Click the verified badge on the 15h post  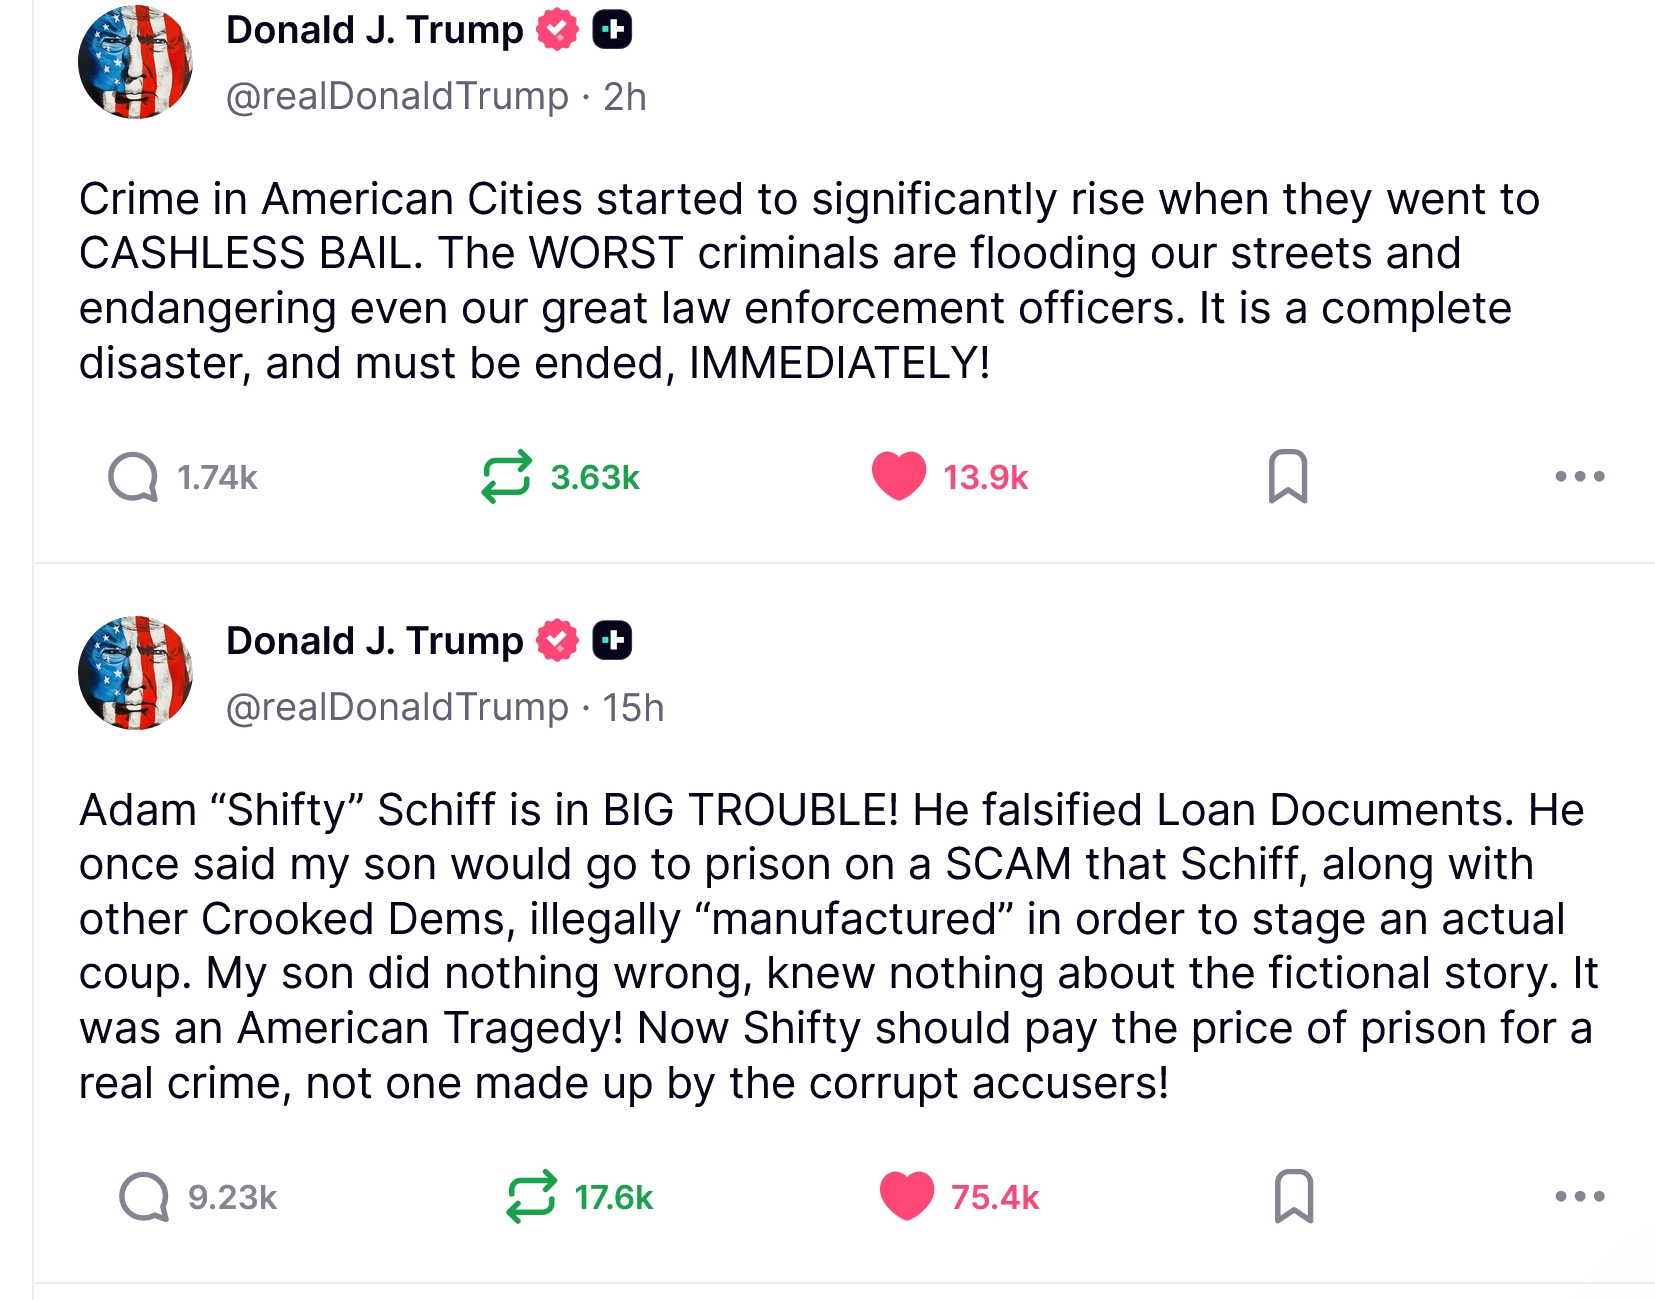click(557, 641)
